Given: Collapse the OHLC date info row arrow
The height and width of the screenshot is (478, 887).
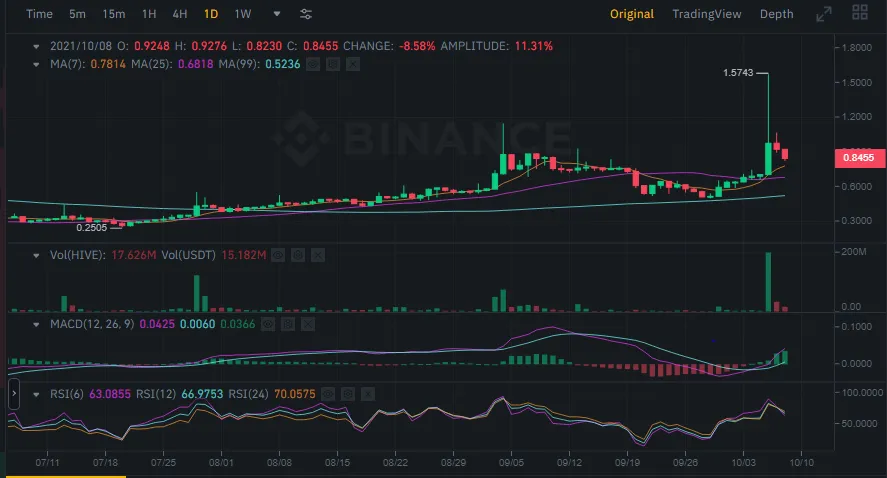Looking at the screenshot, I should tap(36, 47).
